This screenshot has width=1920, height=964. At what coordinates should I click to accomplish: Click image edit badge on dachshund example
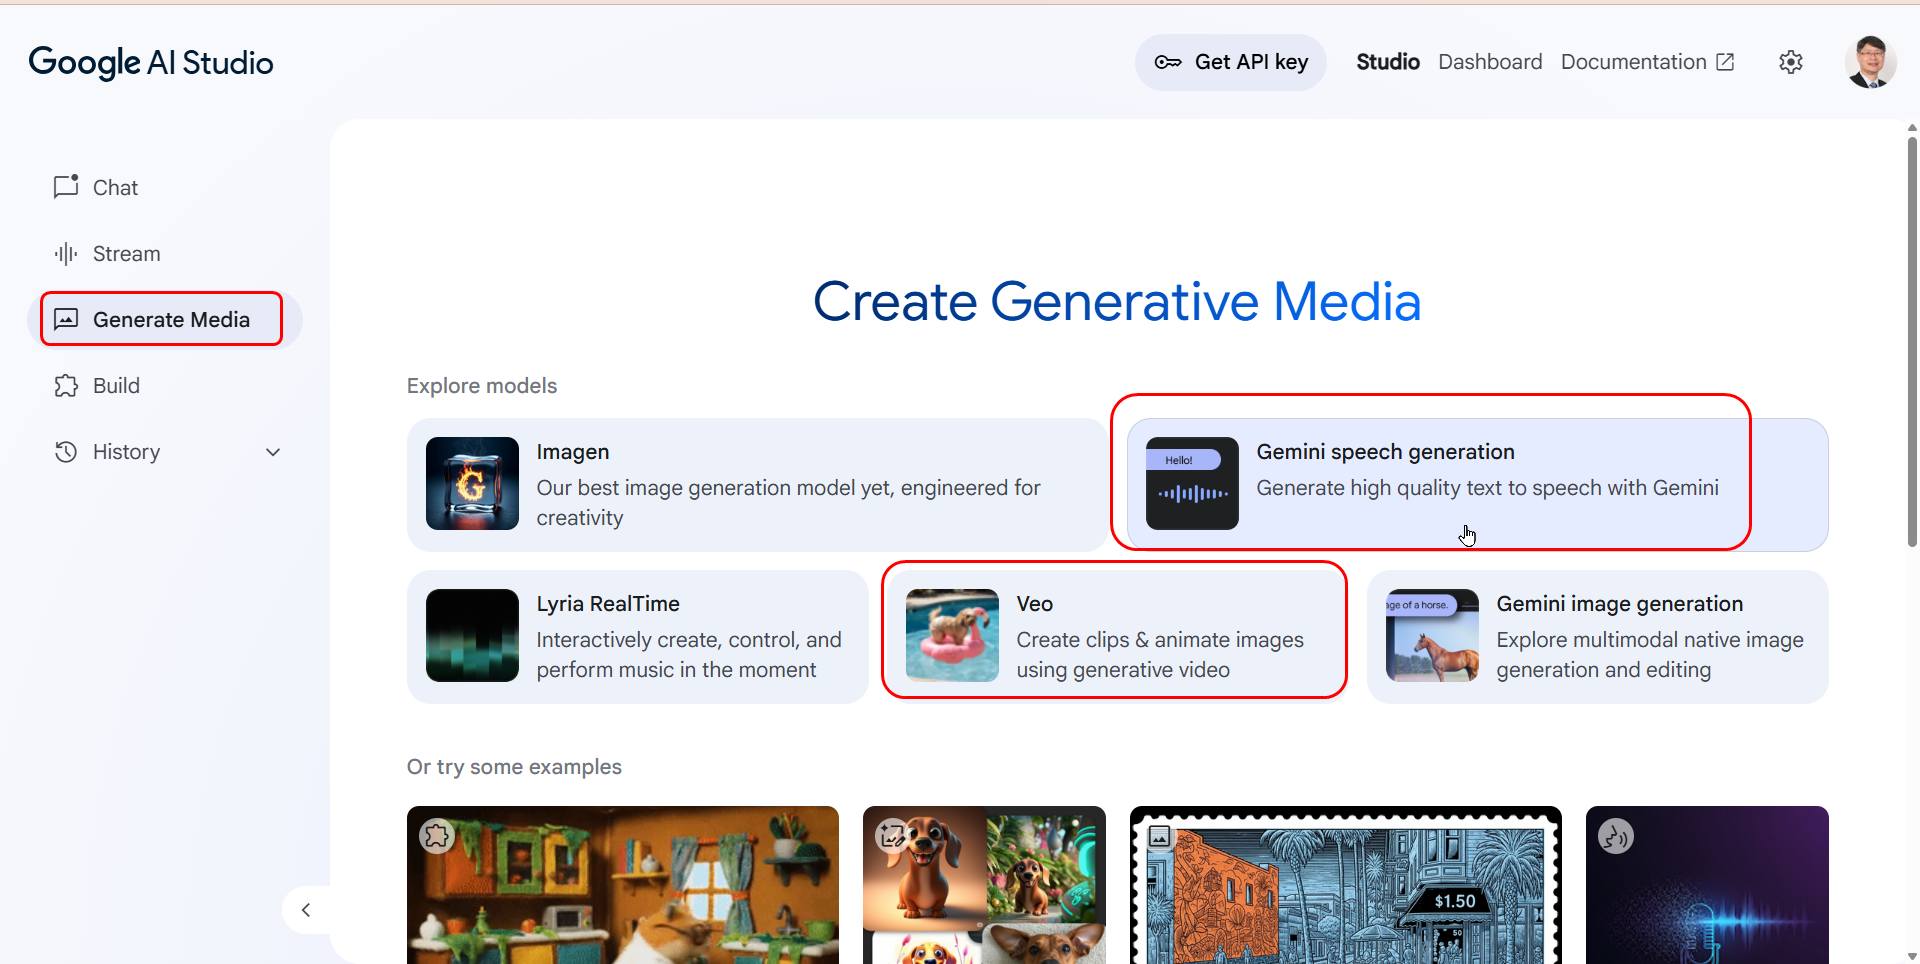[892, 835]
